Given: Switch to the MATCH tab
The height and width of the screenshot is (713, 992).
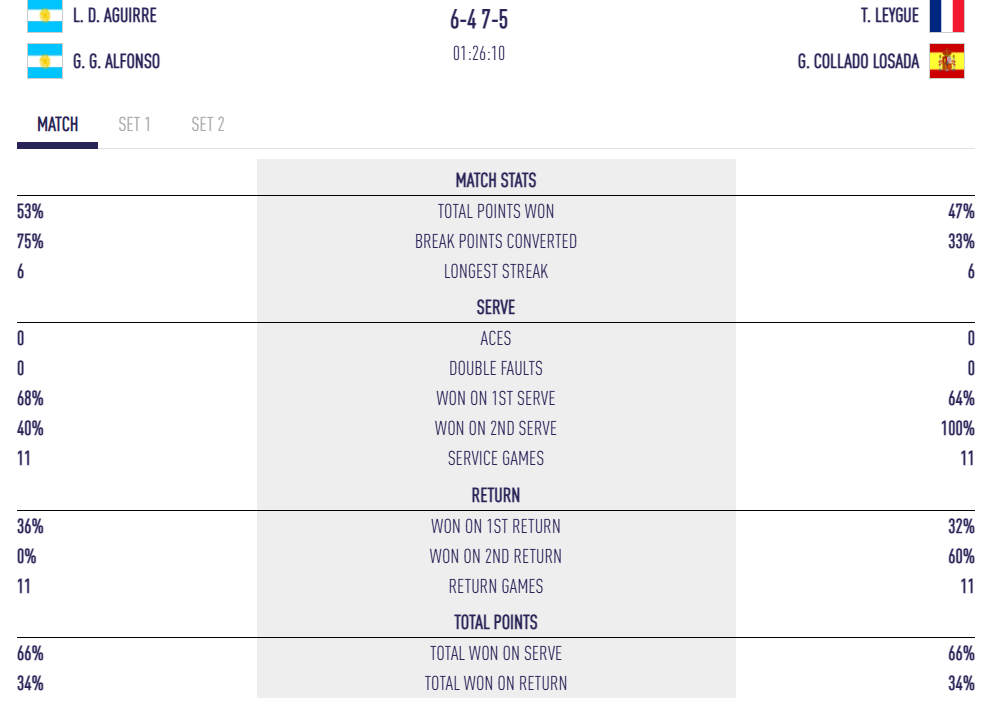Looking at the screenshot, I should click(x=57, y=125).
